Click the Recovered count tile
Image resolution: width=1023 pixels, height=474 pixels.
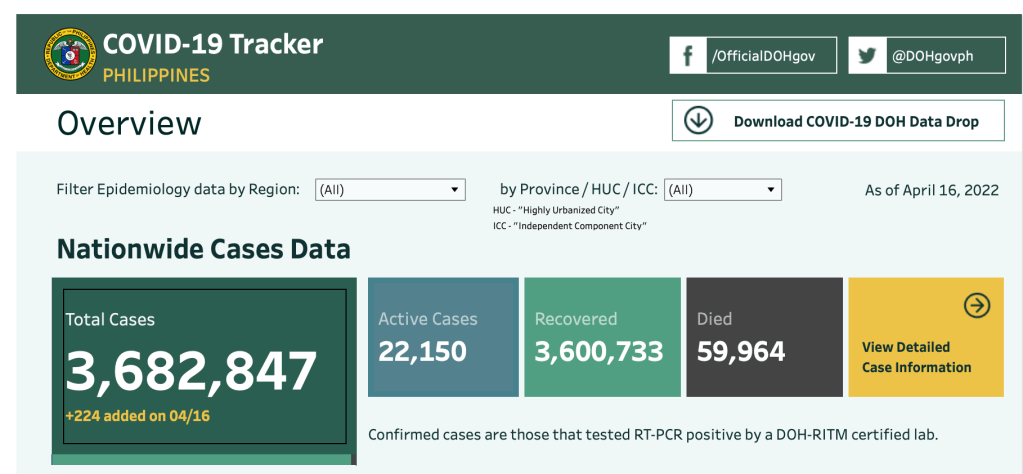pos(599,337)
